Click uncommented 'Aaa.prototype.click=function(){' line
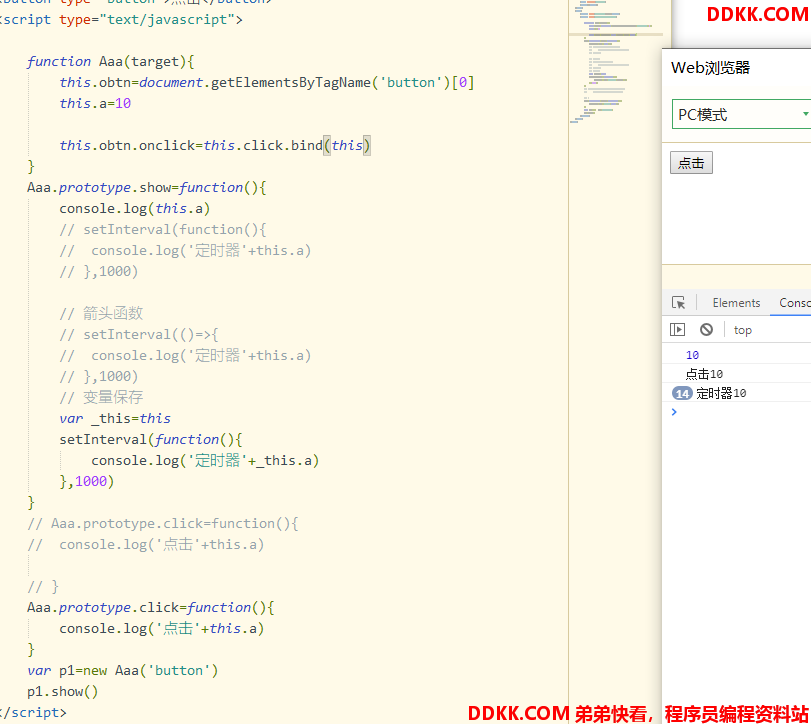 151,608
